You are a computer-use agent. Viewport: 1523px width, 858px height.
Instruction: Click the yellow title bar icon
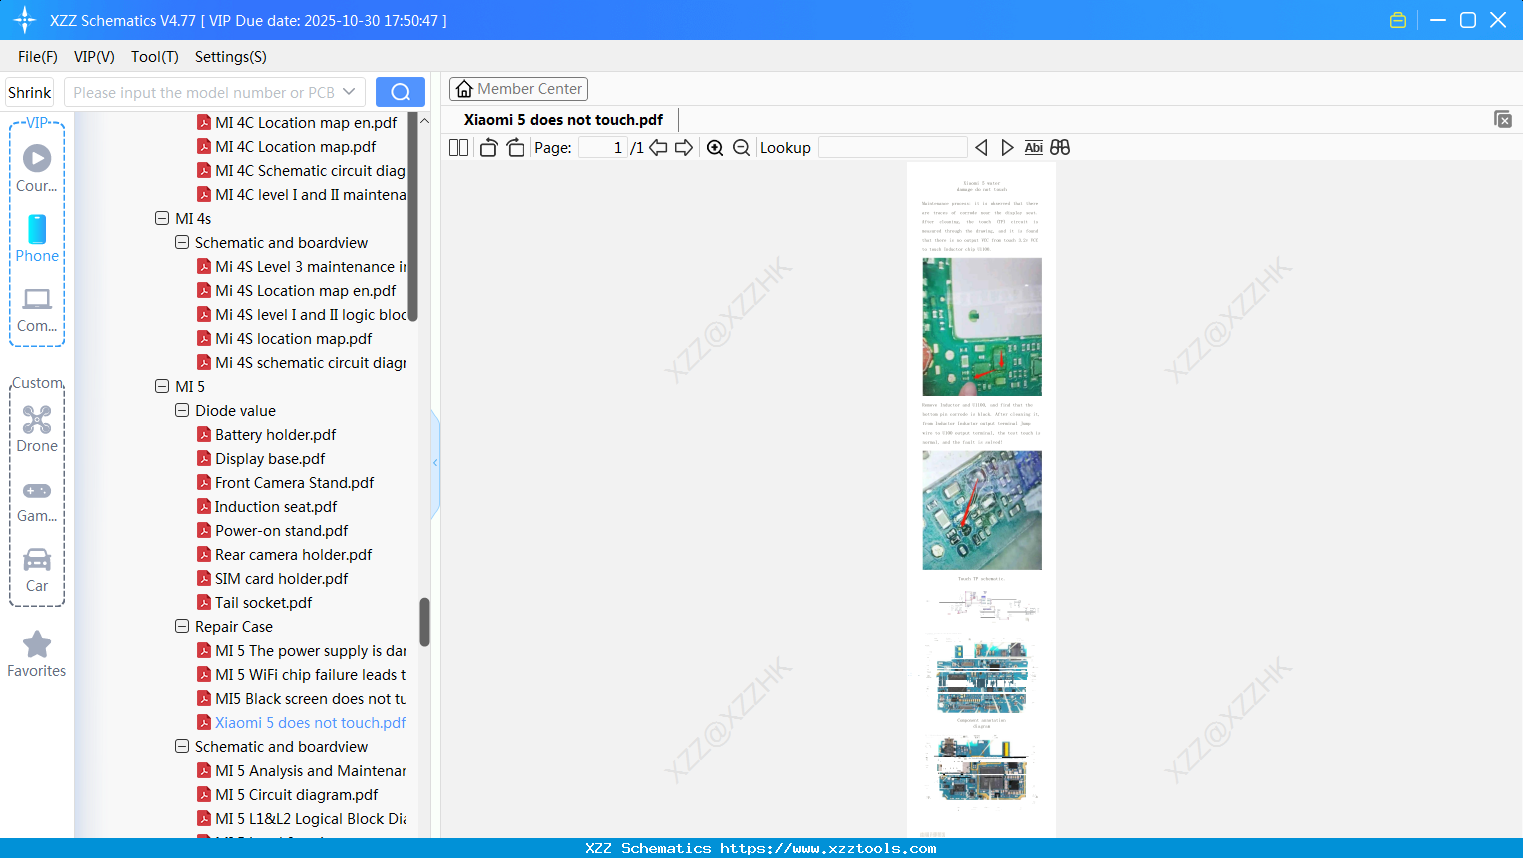click(x=1398, y=20)
